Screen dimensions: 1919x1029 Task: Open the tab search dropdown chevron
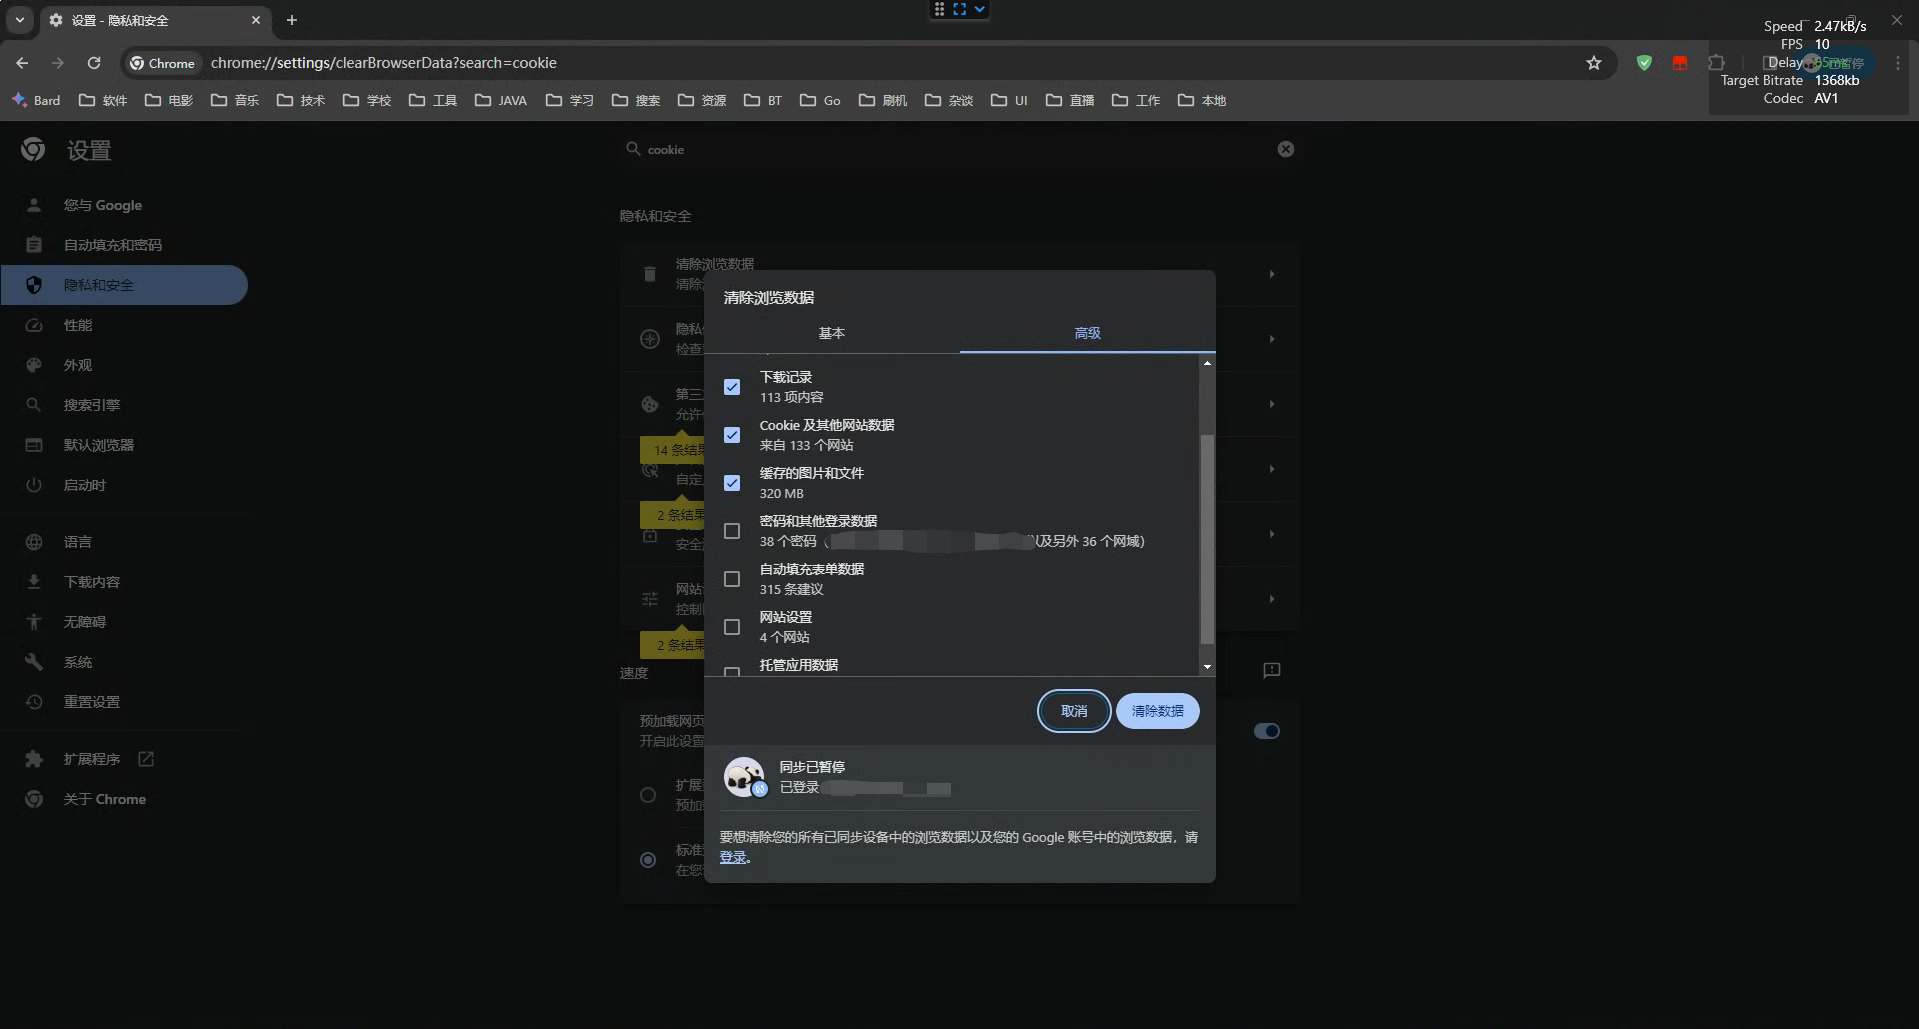20,20
